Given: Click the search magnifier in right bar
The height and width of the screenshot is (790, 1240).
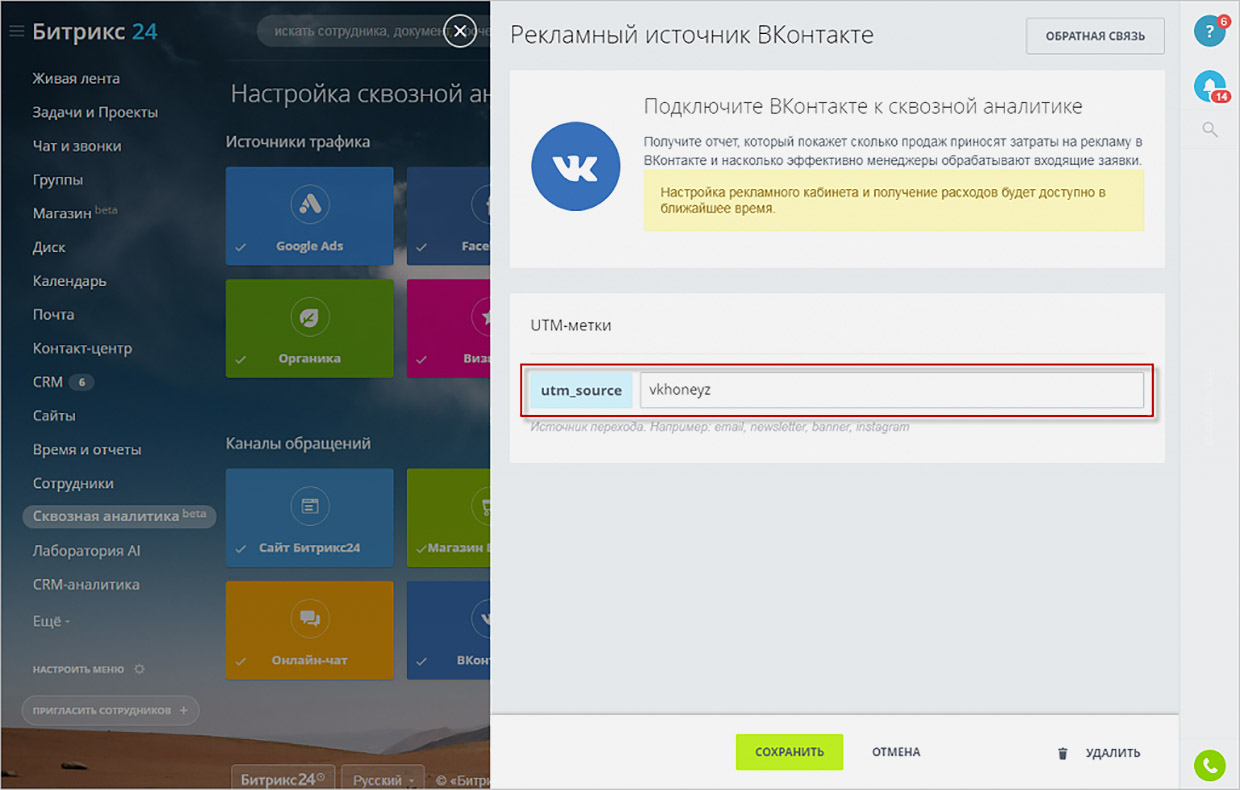Looking at the screenshot, I should pos(1210,130).
